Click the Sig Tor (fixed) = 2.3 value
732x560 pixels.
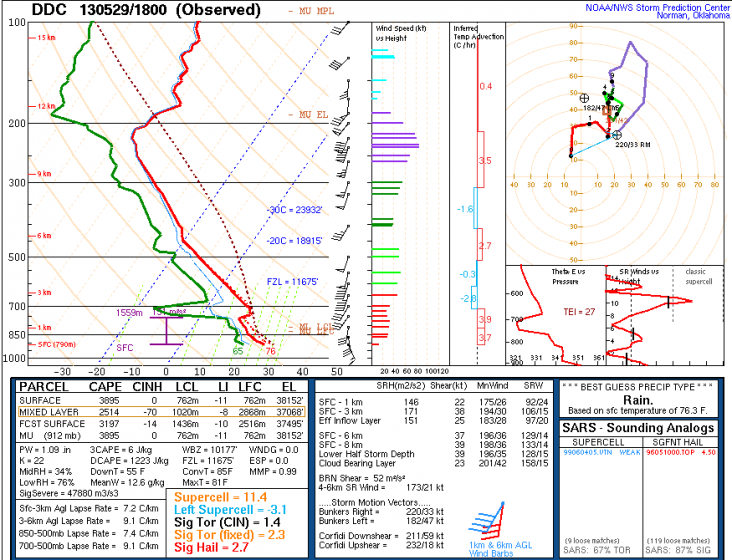point(229,535)
